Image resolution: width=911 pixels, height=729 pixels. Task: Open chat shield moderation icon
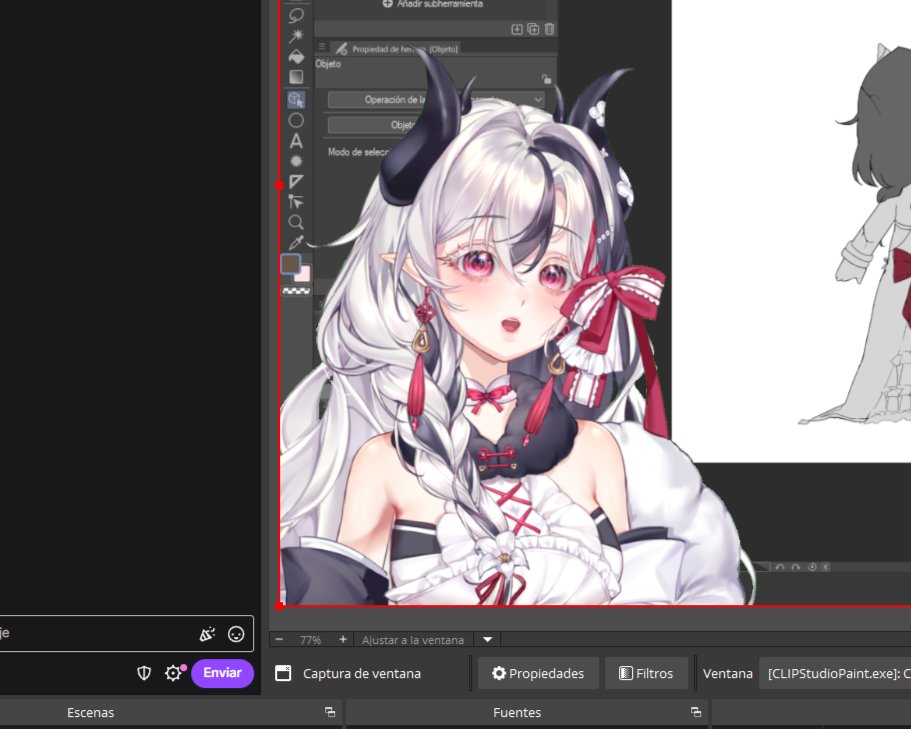pyautogui.click(x=144, y=673)
